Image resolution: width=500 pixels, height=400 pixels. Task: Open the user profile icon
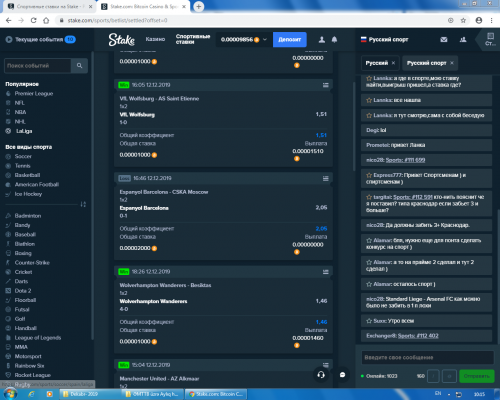point(322,40)
